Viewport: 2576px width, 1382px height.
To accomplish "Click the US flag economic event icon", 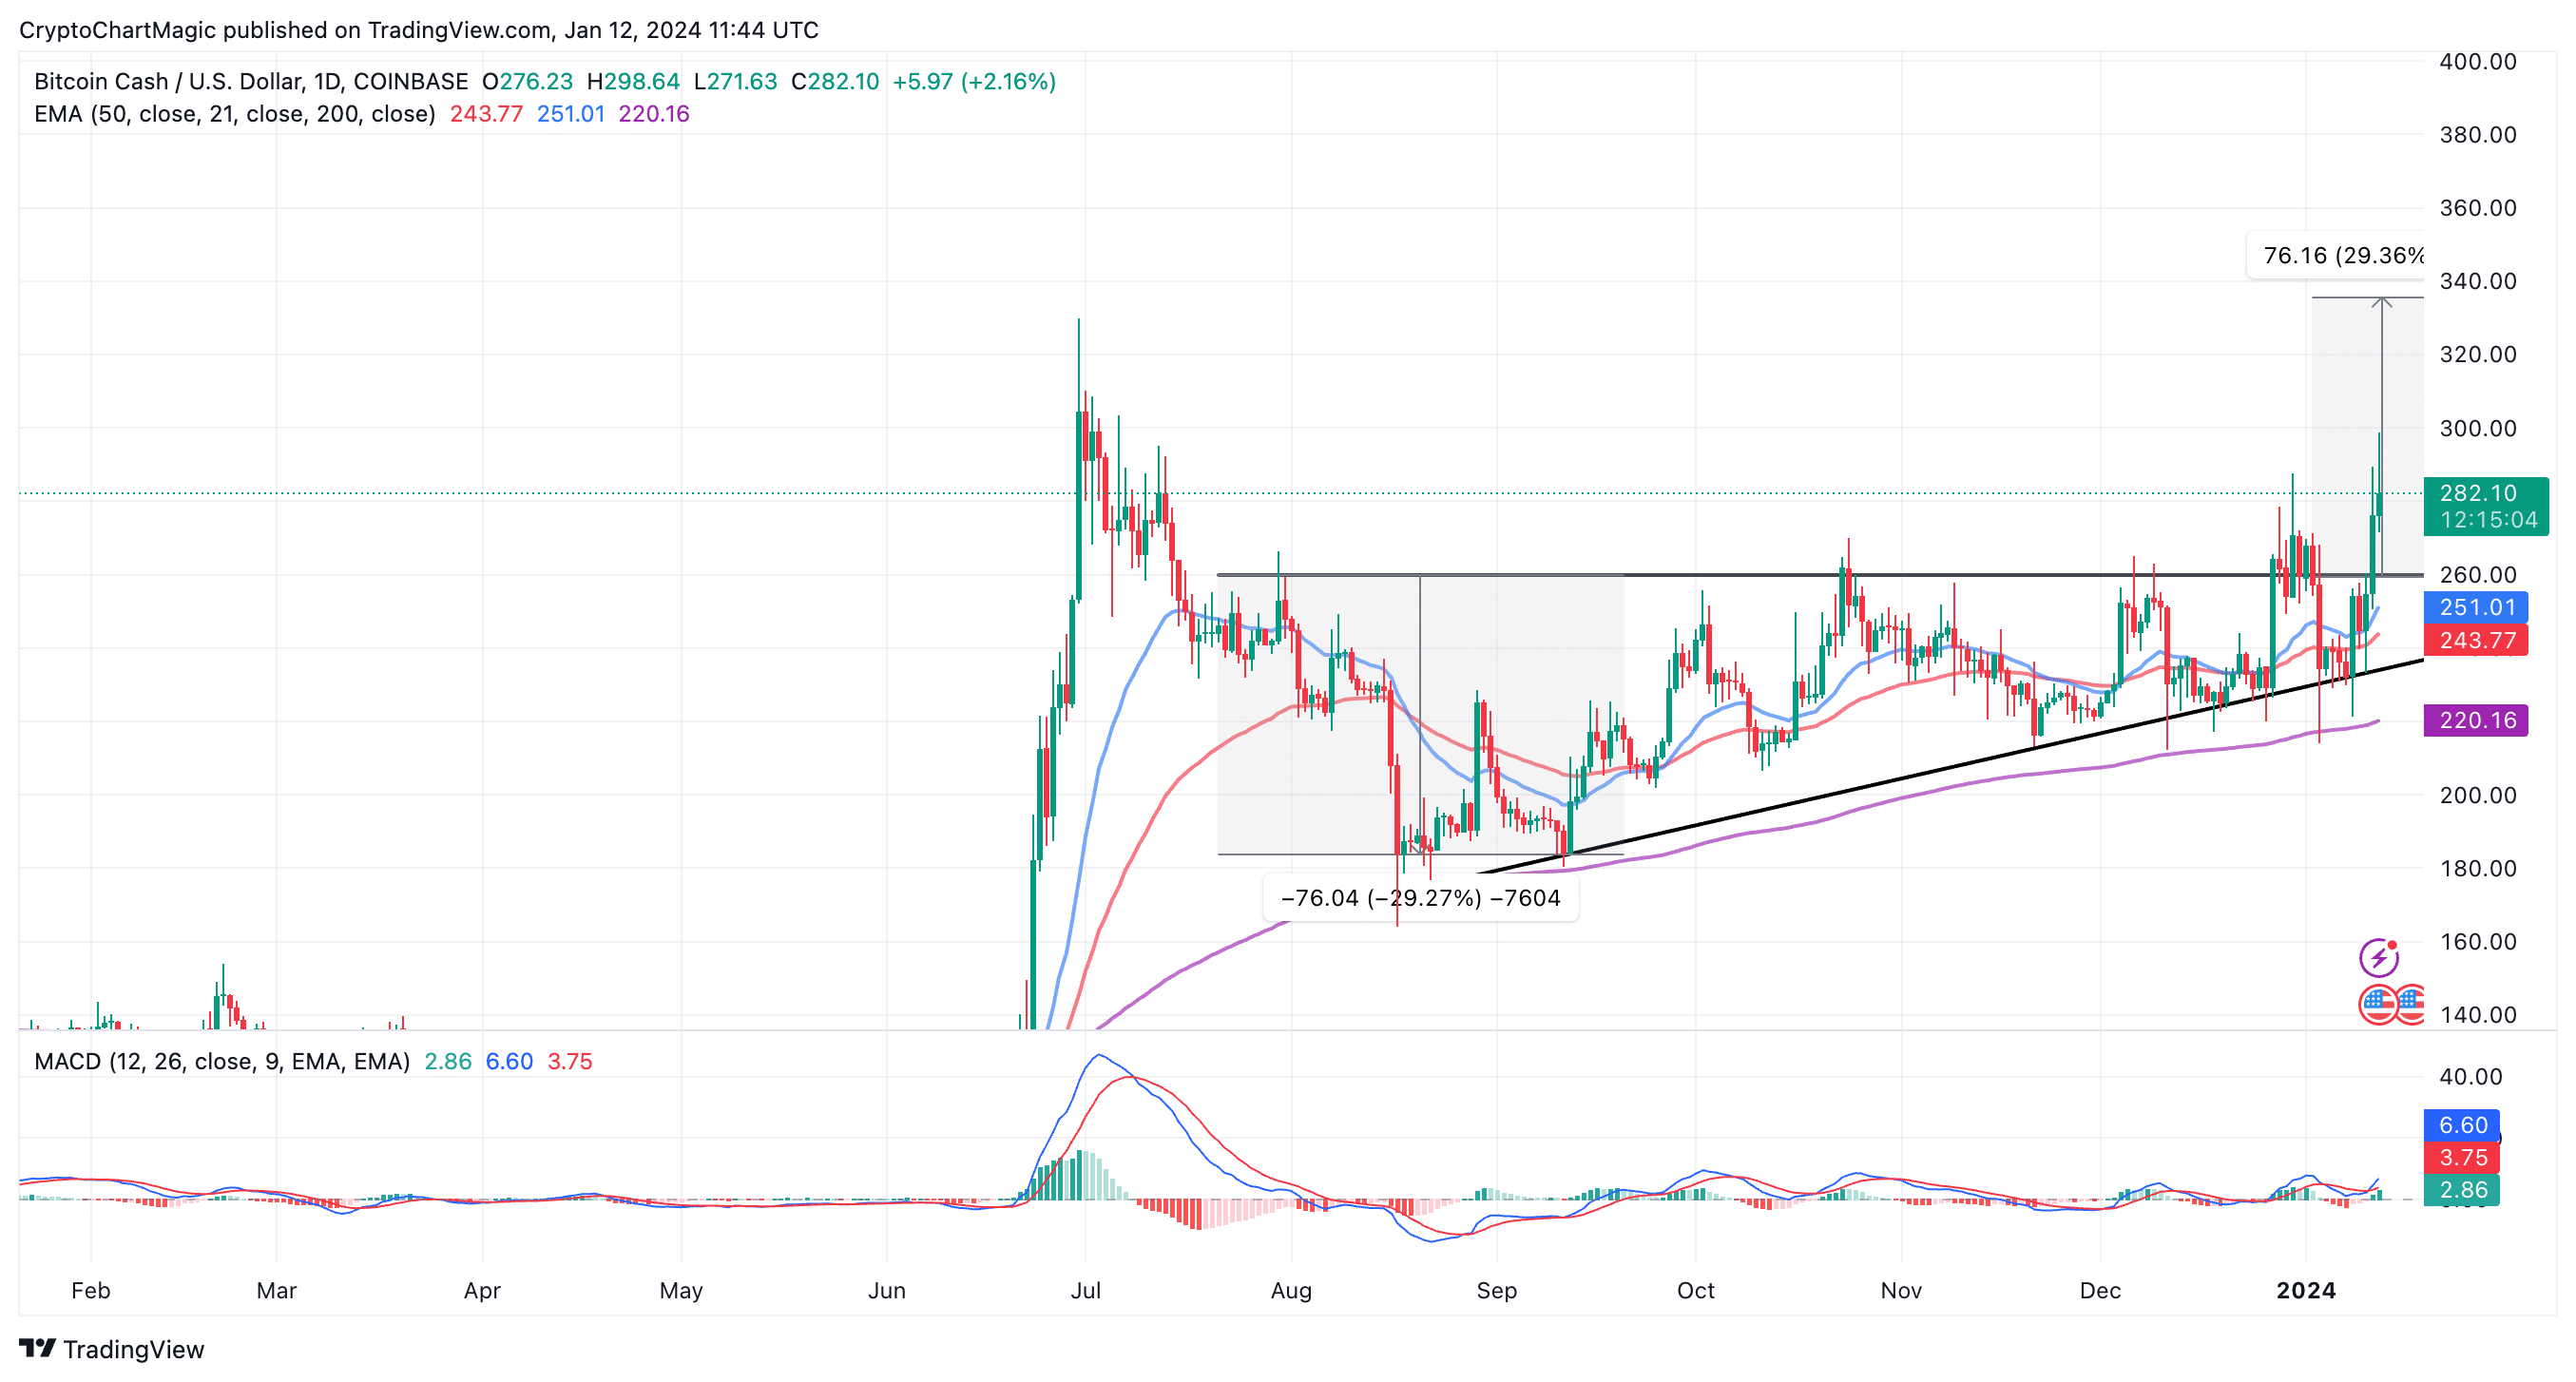I will pos(2379,1004).
